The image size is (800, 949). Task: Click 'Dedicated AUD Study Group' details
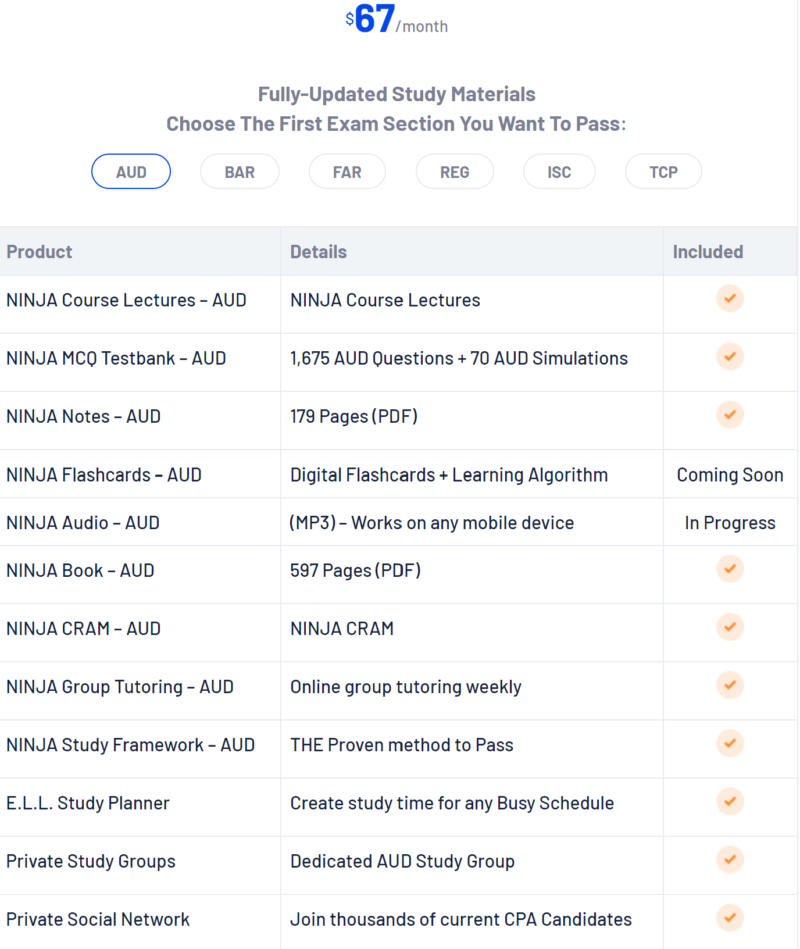[402, 861]
